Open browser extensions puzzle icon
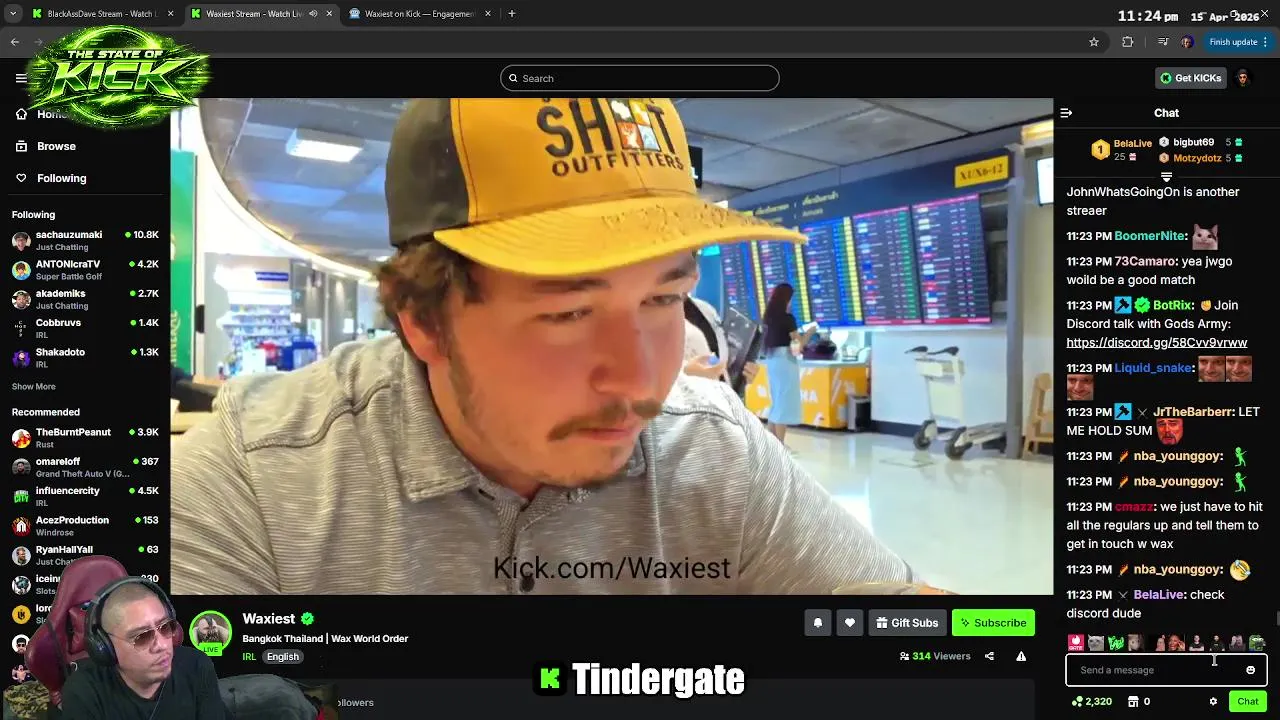The width and height of the screenshot is (1280, 720). pyautogui.click(x=1128, y=42)
